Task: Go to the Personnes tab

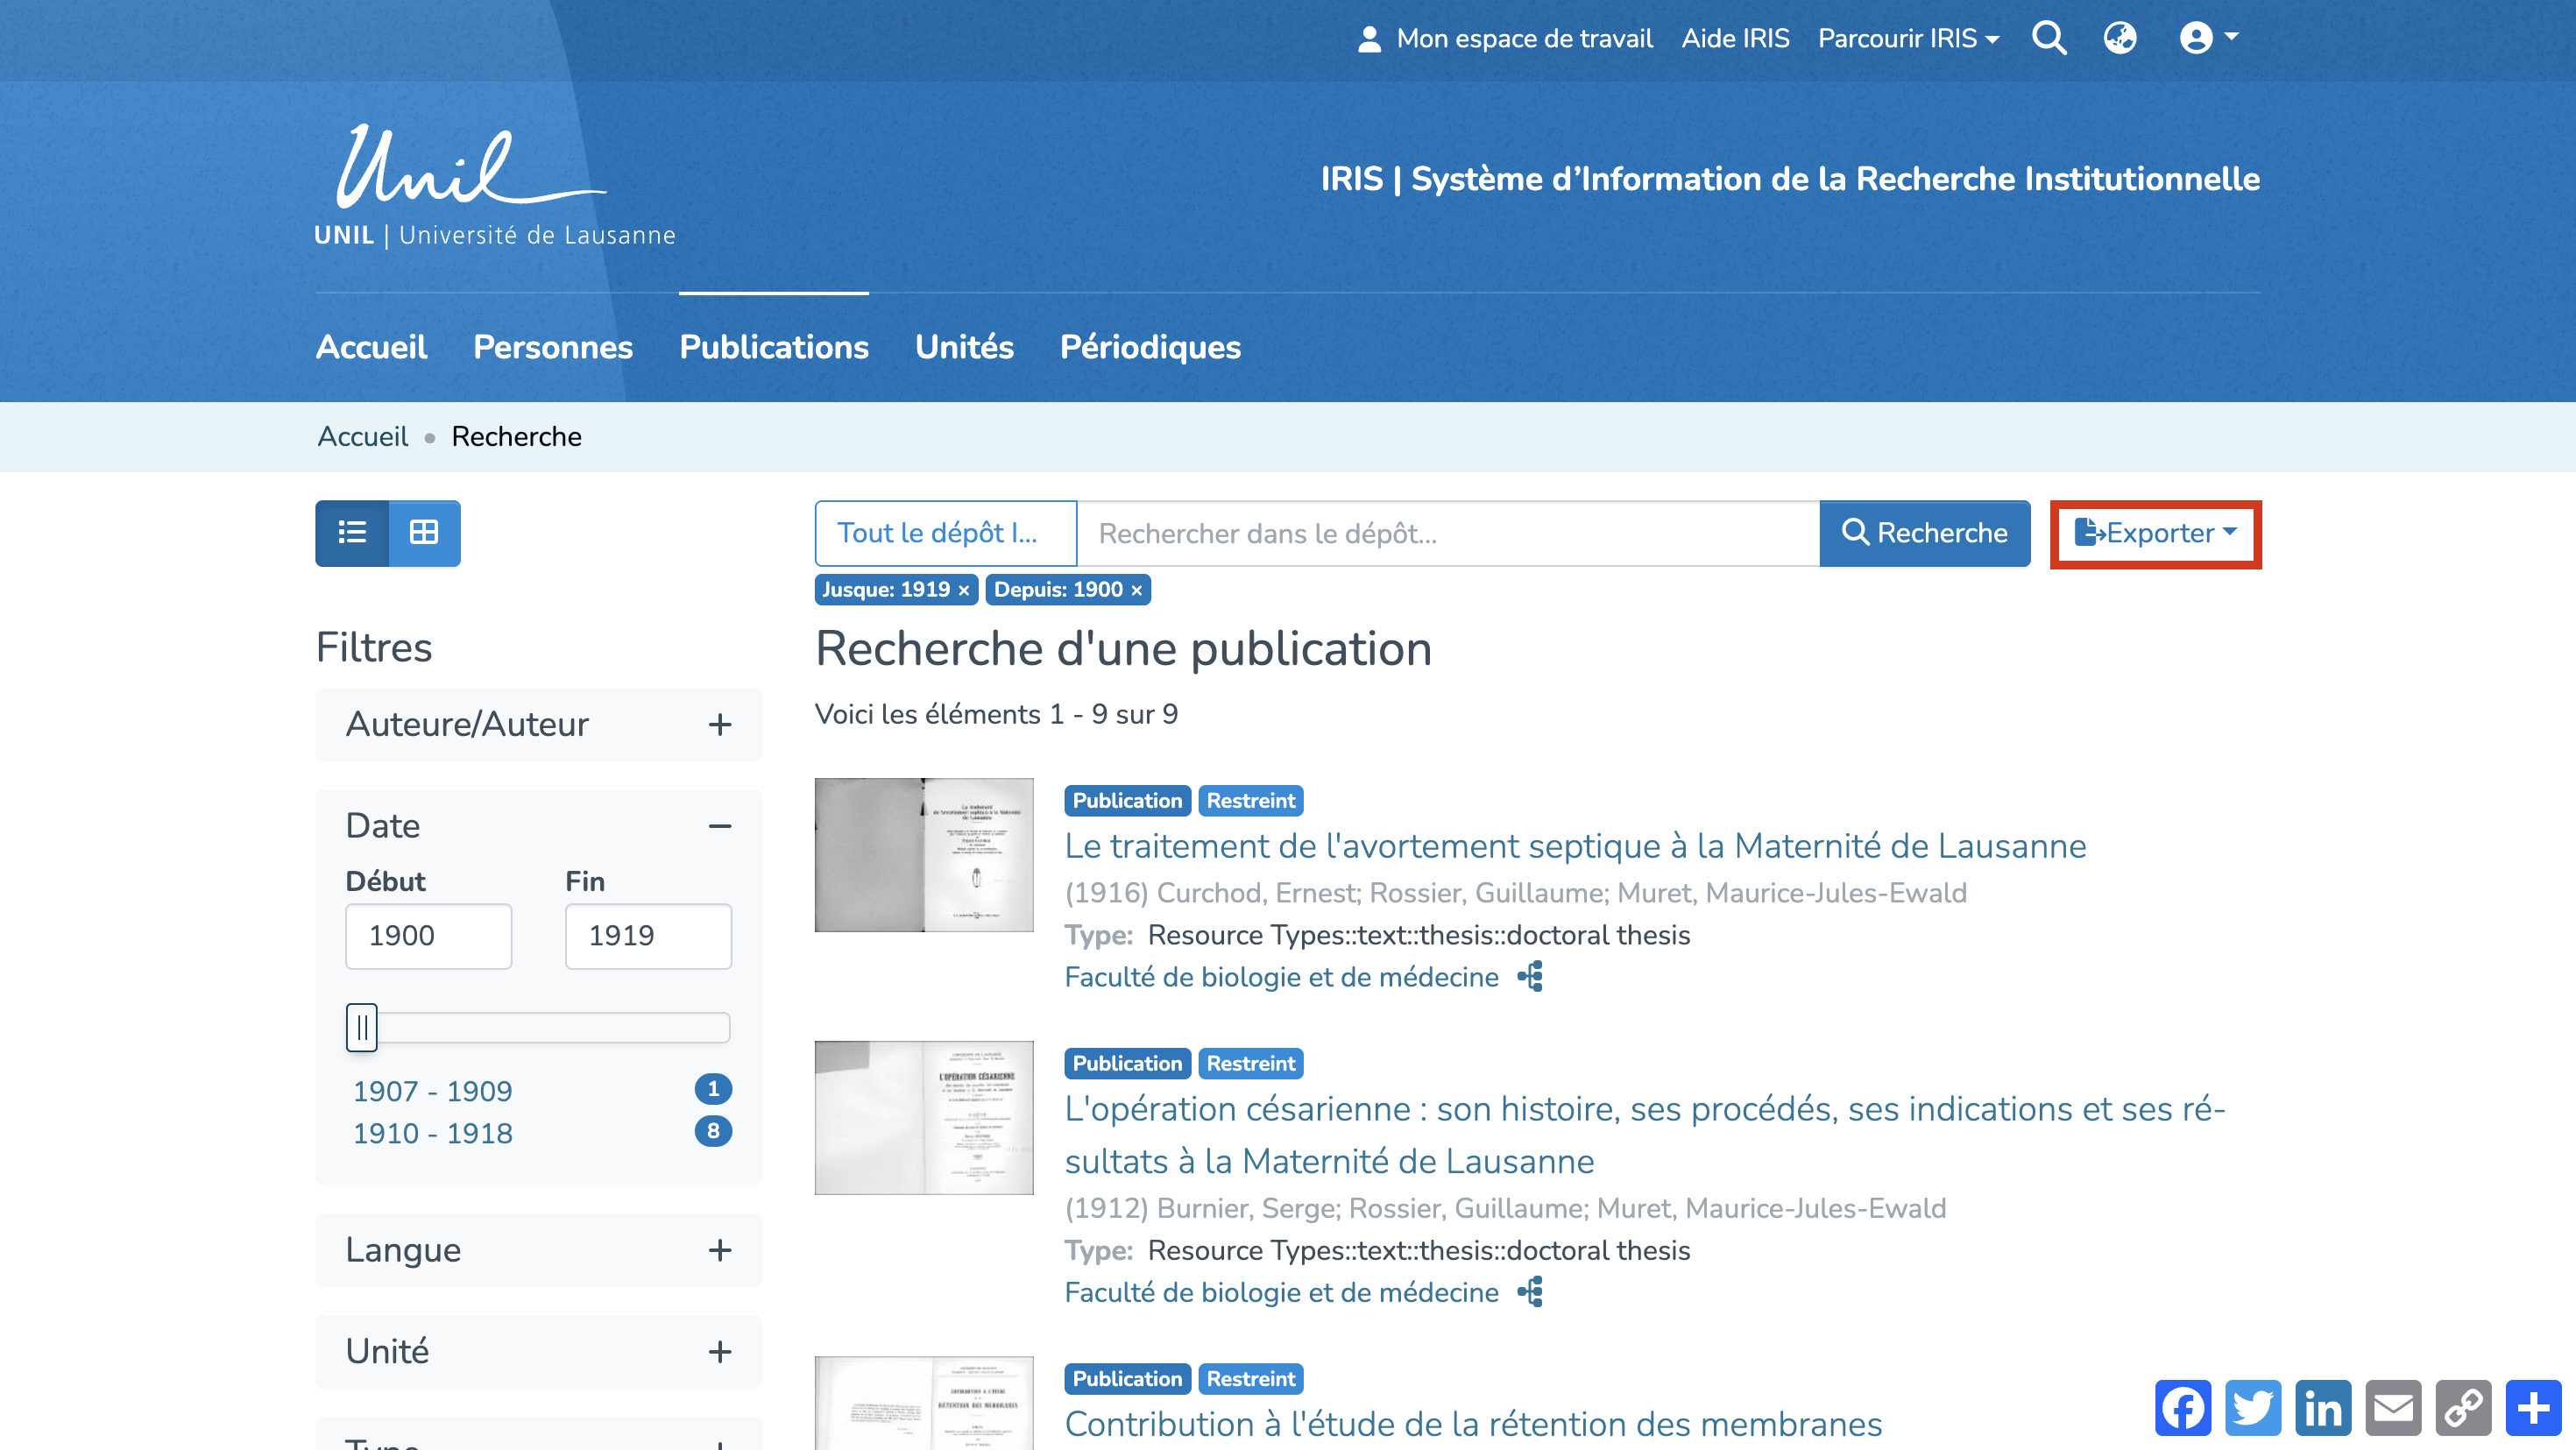Action: [553, 347]
